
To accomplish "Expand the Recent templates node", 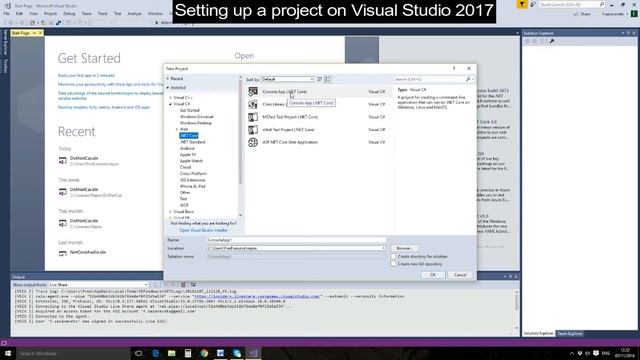I will [x=168, y=78].
